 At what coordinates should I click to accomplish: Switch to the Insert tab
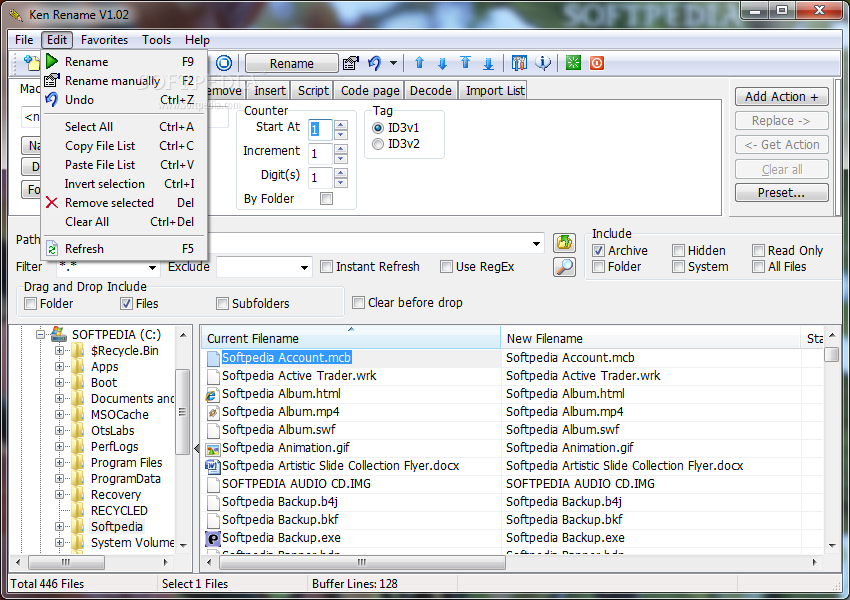point(269,91)
